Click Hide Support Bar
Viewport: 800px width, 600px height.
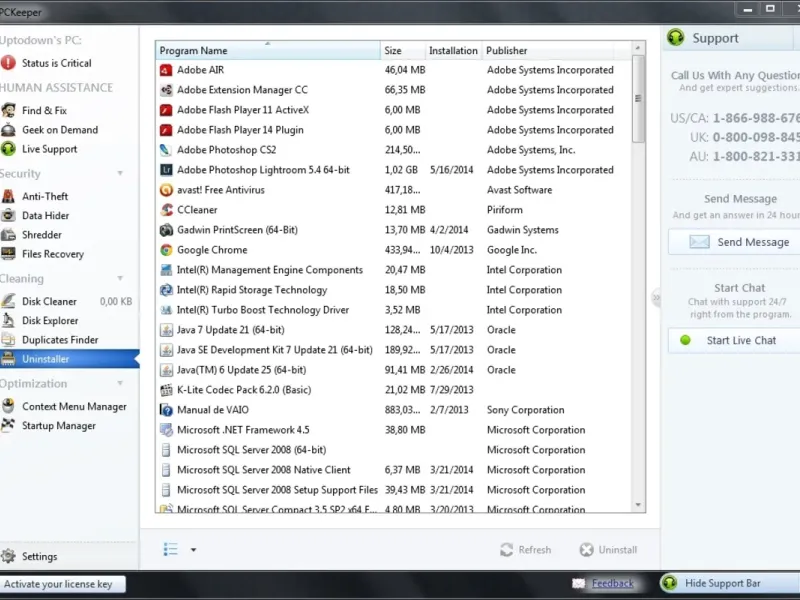[730, 583]
